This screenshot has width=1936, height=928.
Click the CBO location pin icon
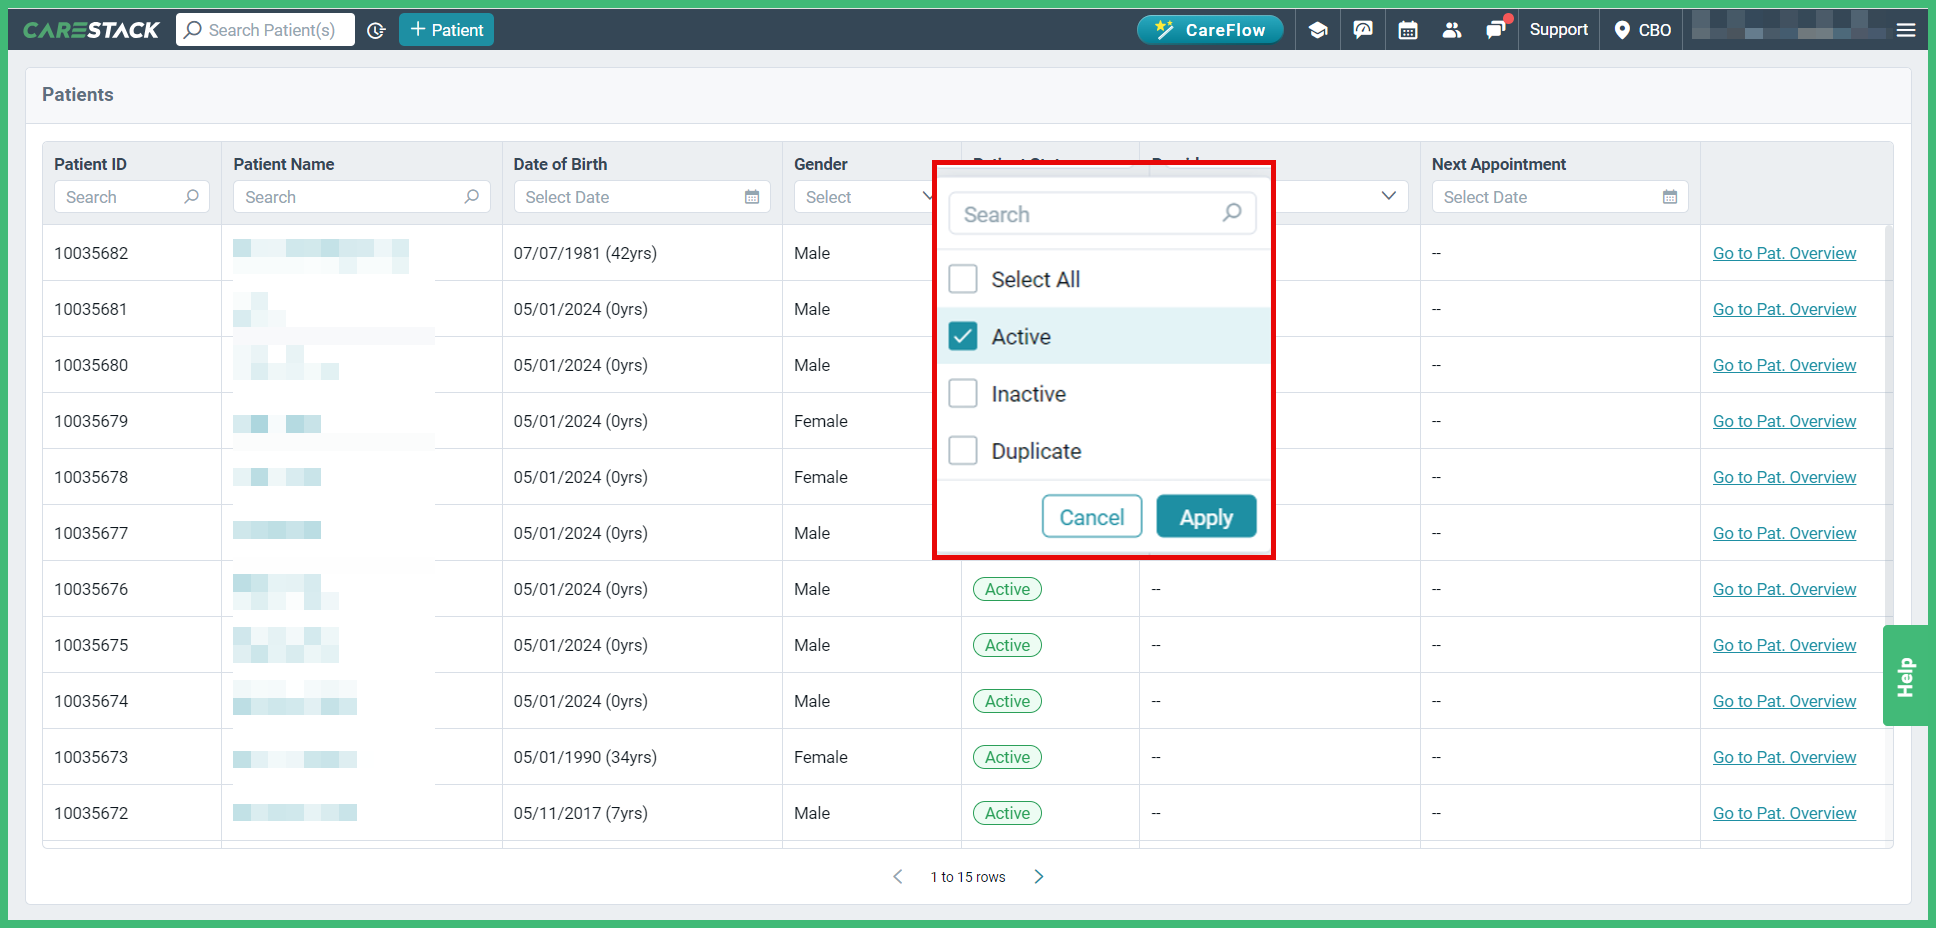coord(1623,29)
